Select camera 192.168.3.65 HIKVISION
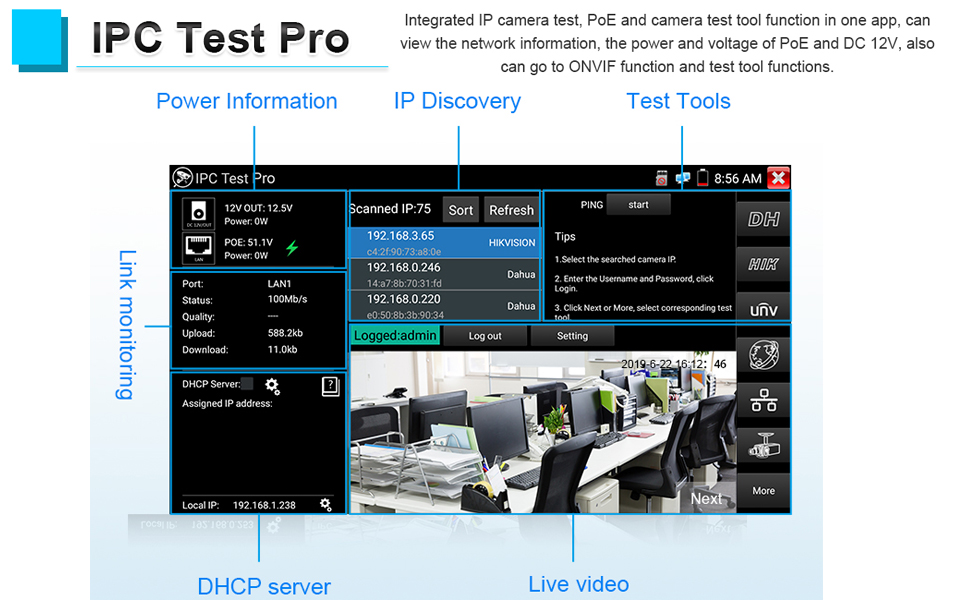The height and width of the screenshot is (600, 970). point(445,242)
